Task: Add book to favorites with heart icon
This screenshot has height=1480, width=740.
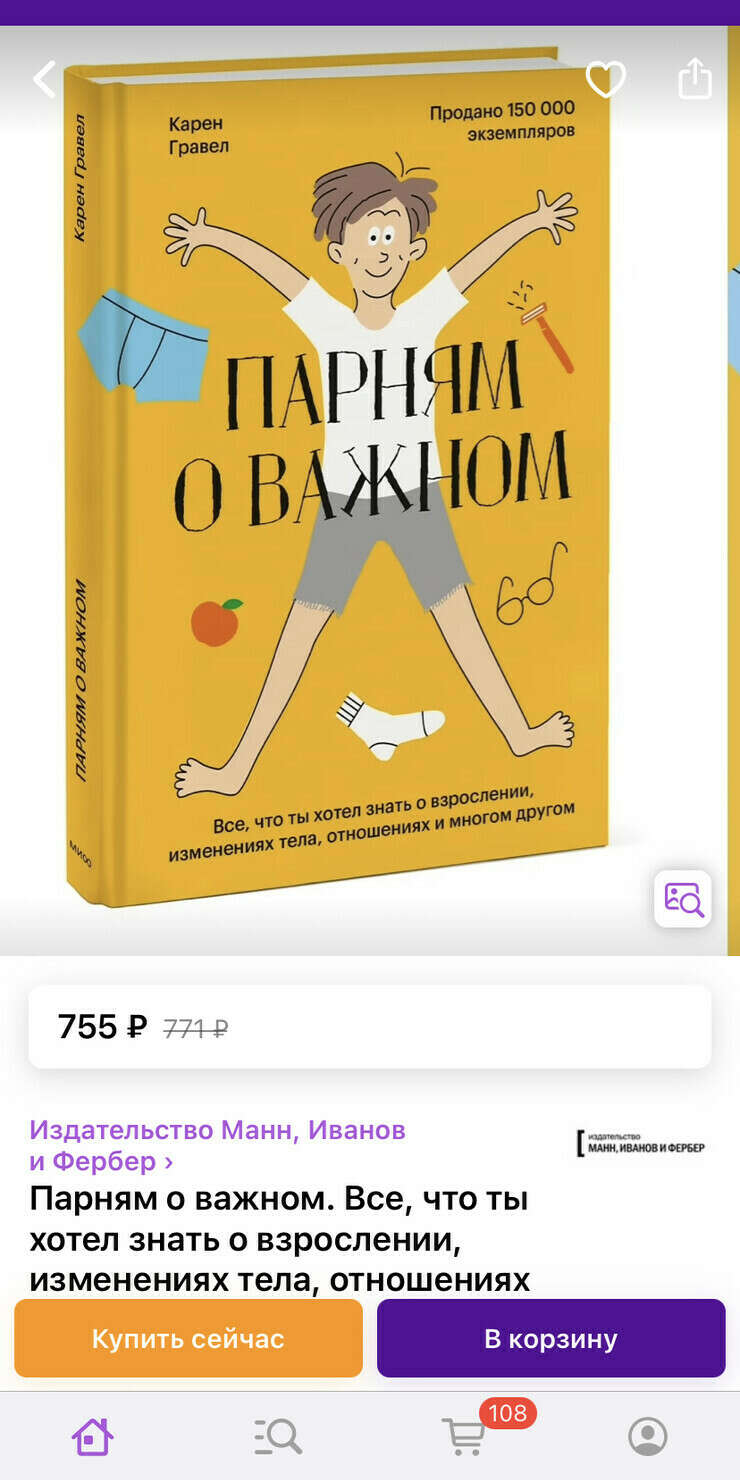Action: coord(605,79)
